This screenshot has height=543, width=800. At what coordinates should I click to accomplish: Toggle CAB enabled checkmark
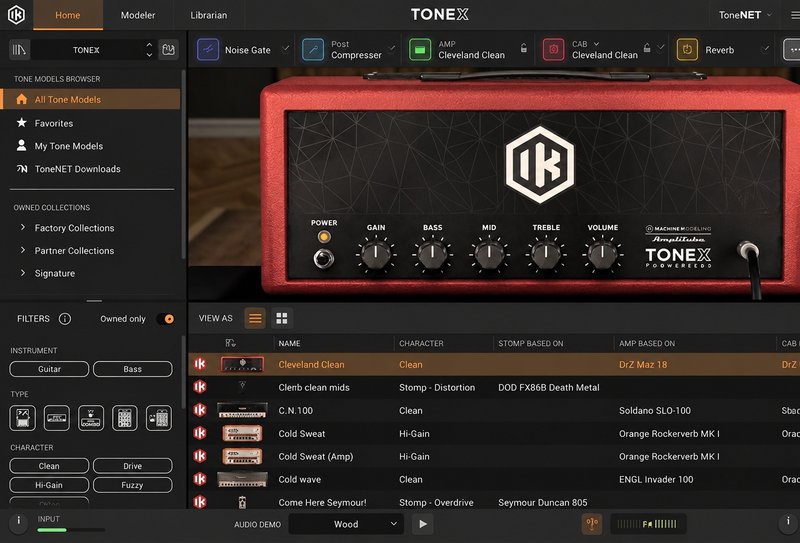661,47
